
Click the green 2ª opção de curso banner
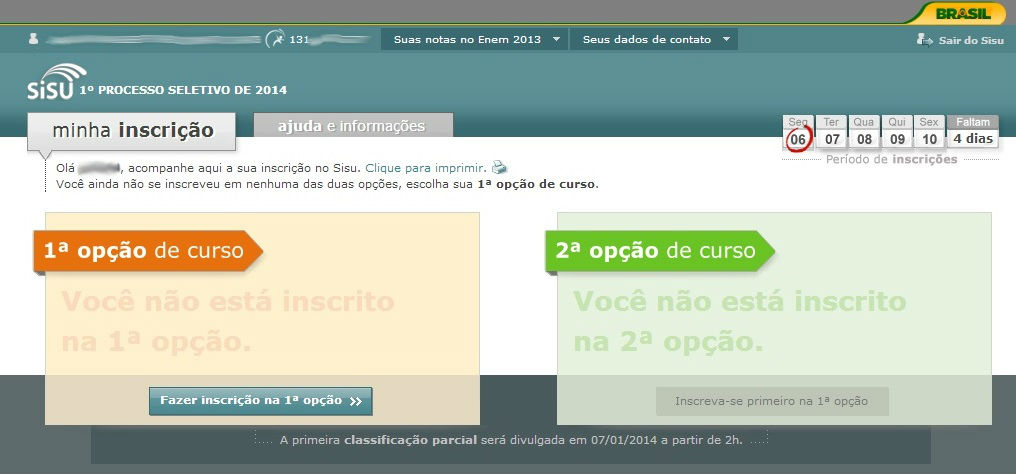(x=660, y=251)
